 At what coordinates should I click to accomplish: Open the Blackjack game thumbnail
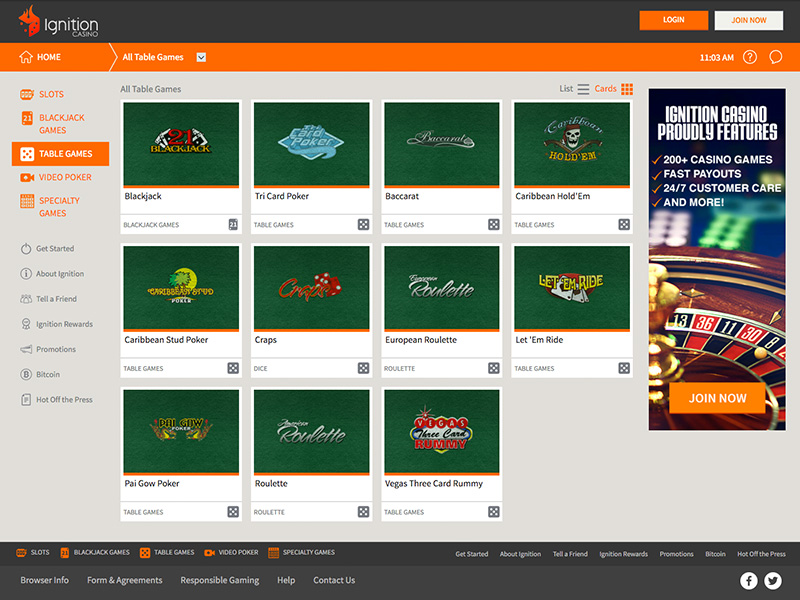pyautogui.click(x=181, y=144)
